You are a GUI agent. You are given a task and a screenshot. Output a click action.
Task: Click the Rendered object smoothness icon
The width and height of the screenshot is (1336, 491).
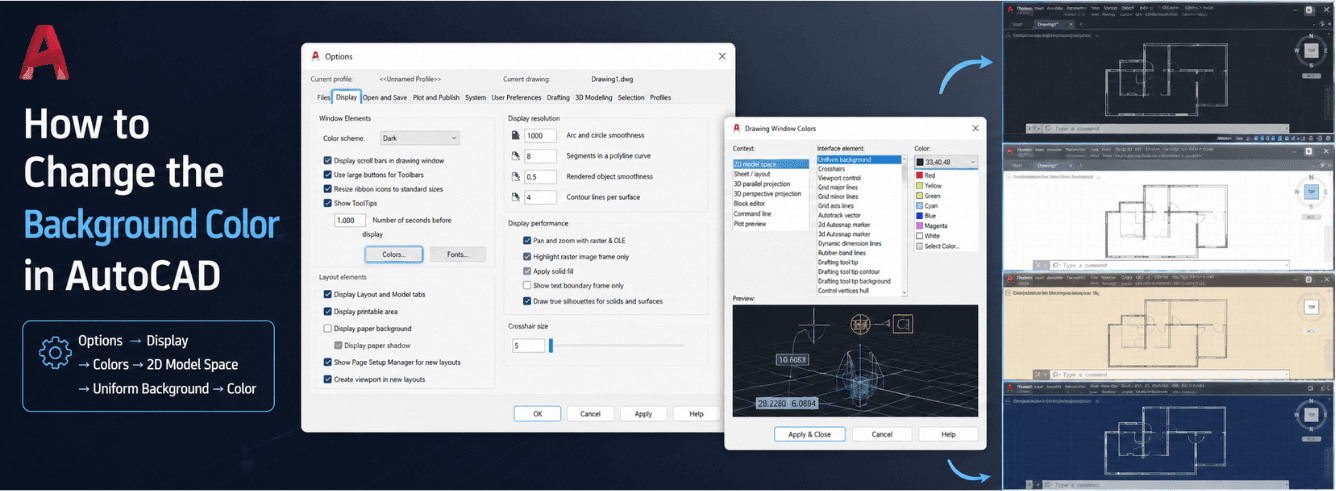[x=516, y=177]
